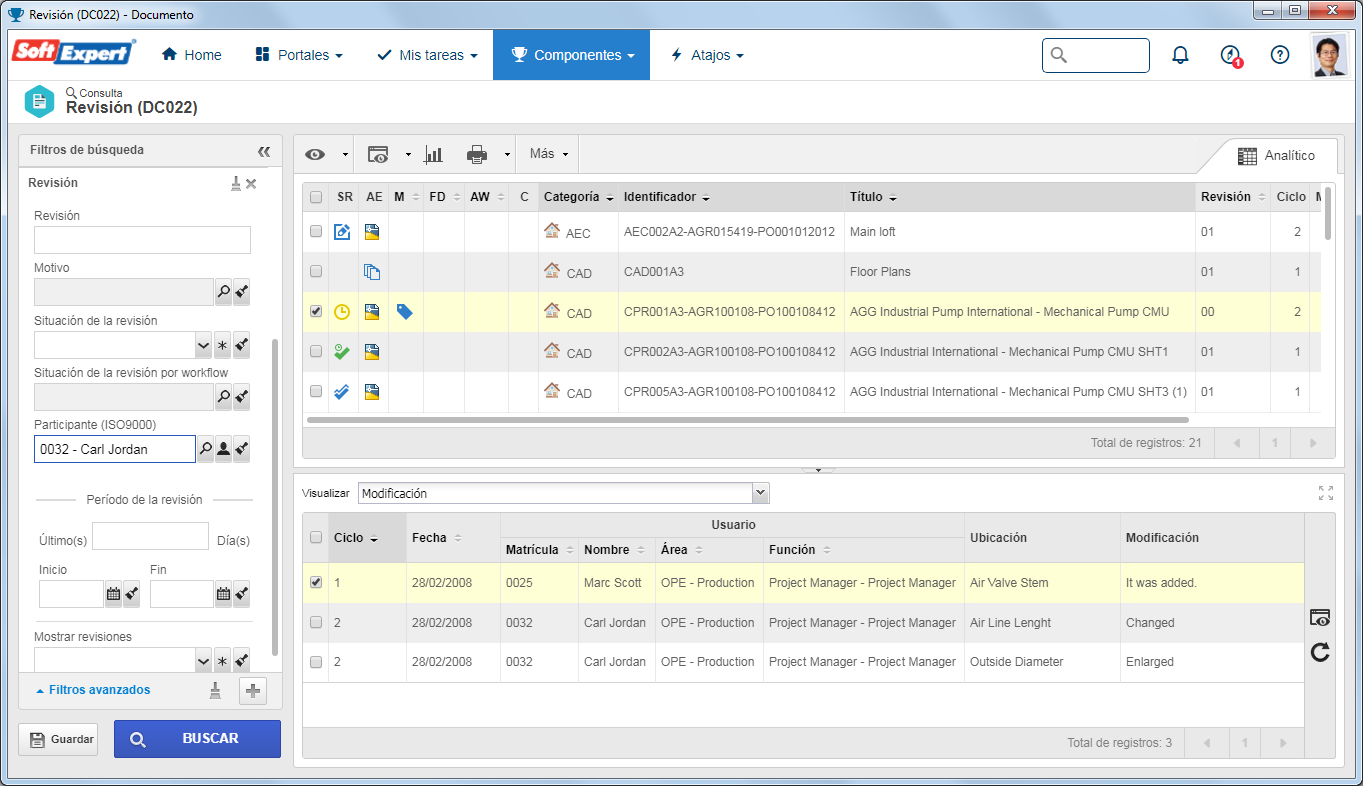Click the printer toolbar icon
The image size is (1363, 786).
[477, 154]
